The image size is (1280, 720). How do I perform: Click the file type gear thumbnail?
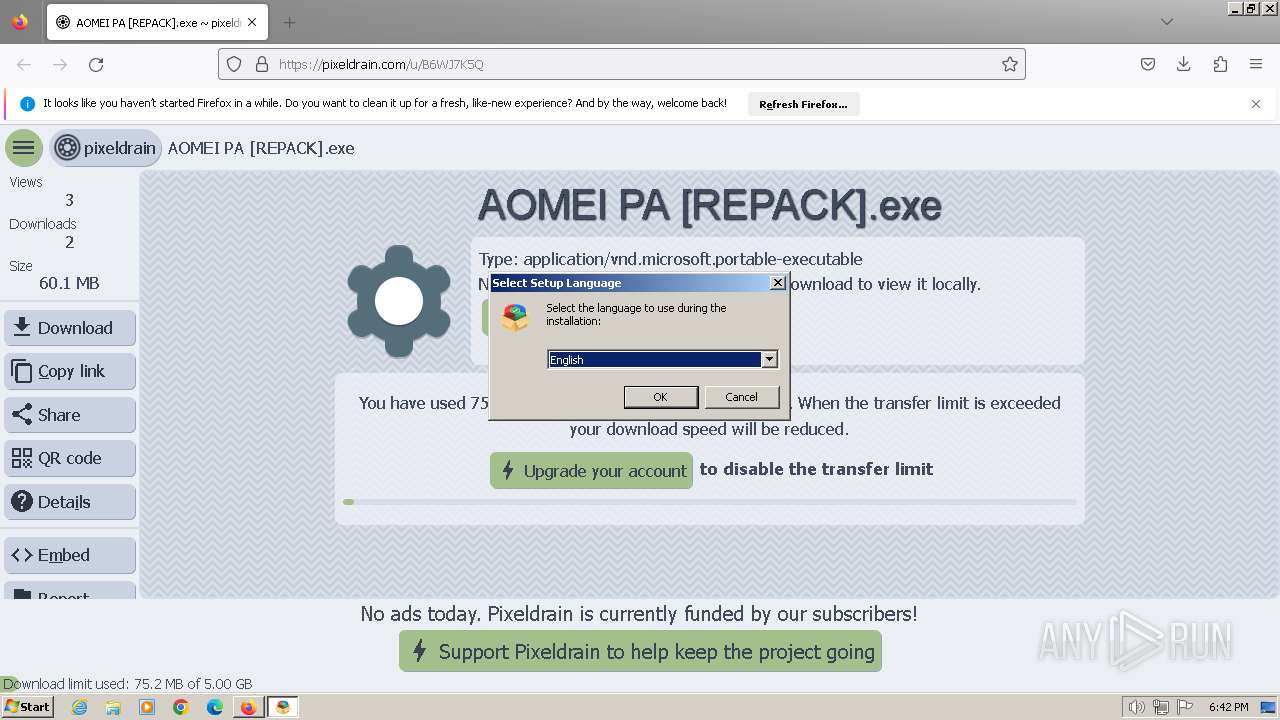pos(399,301)
